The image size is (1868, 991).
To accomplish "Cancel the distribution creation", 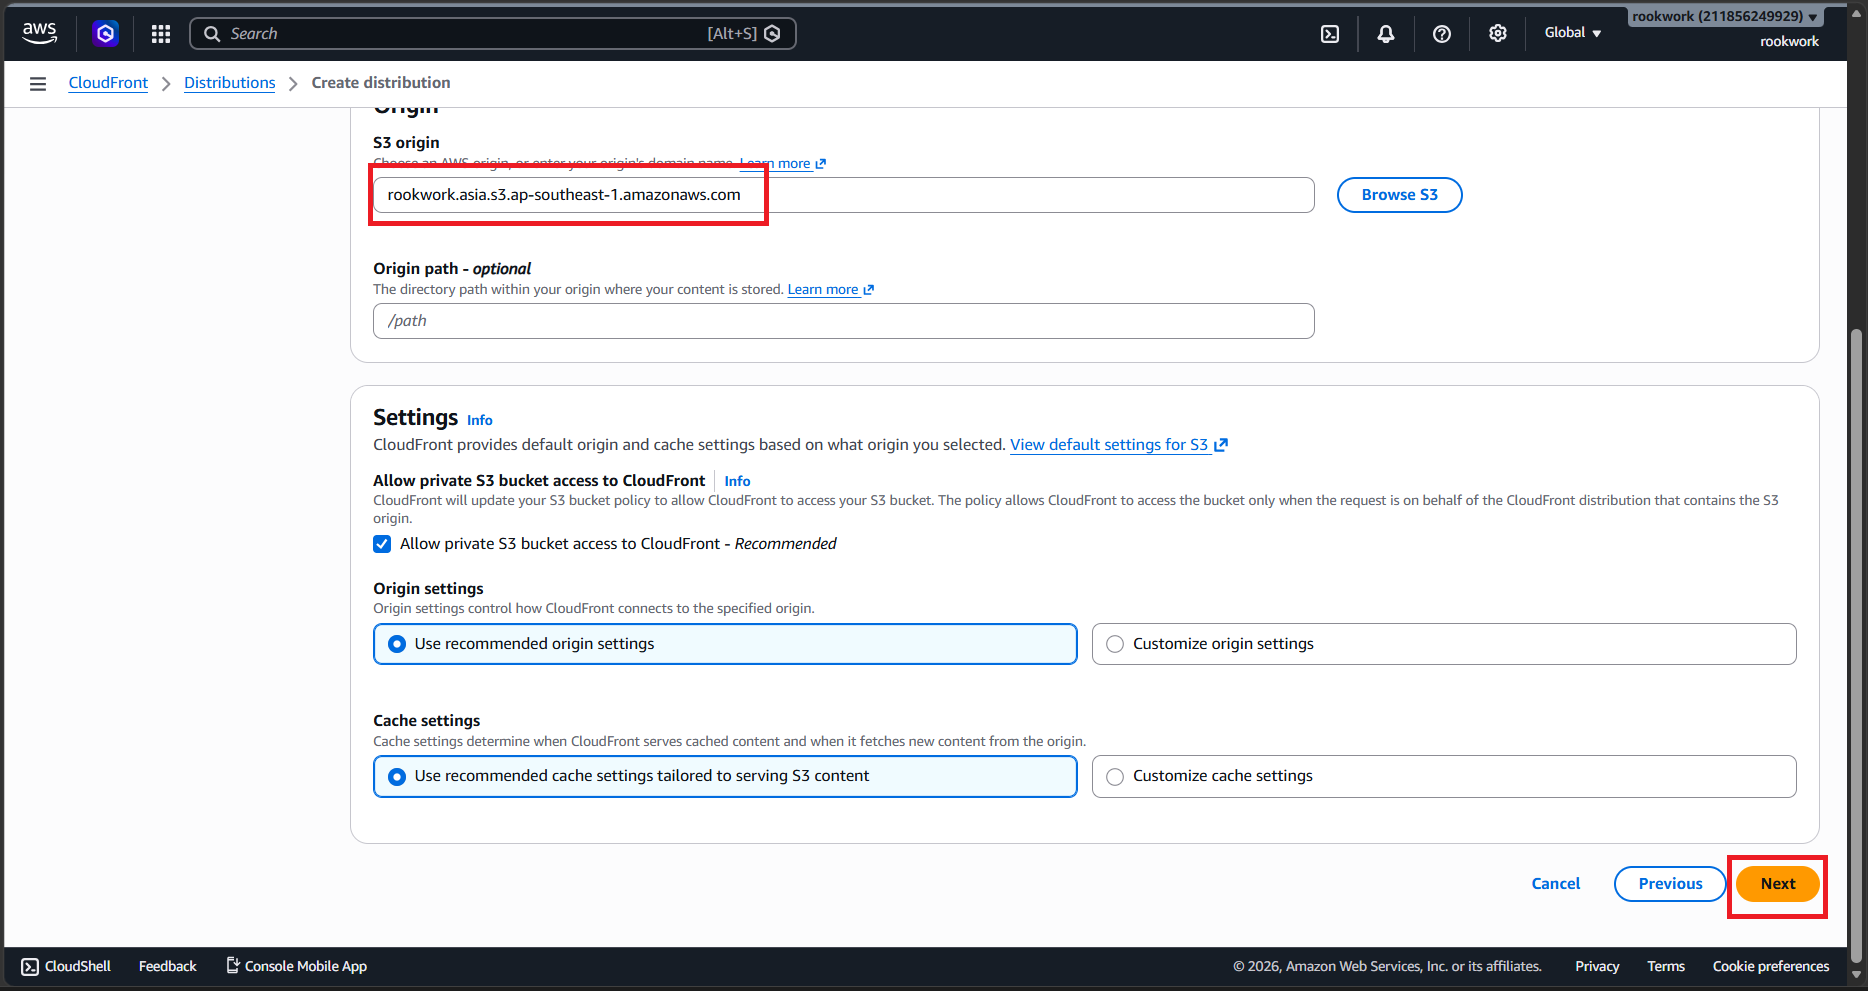I will pyautogui.click(x=1556, y=884).
